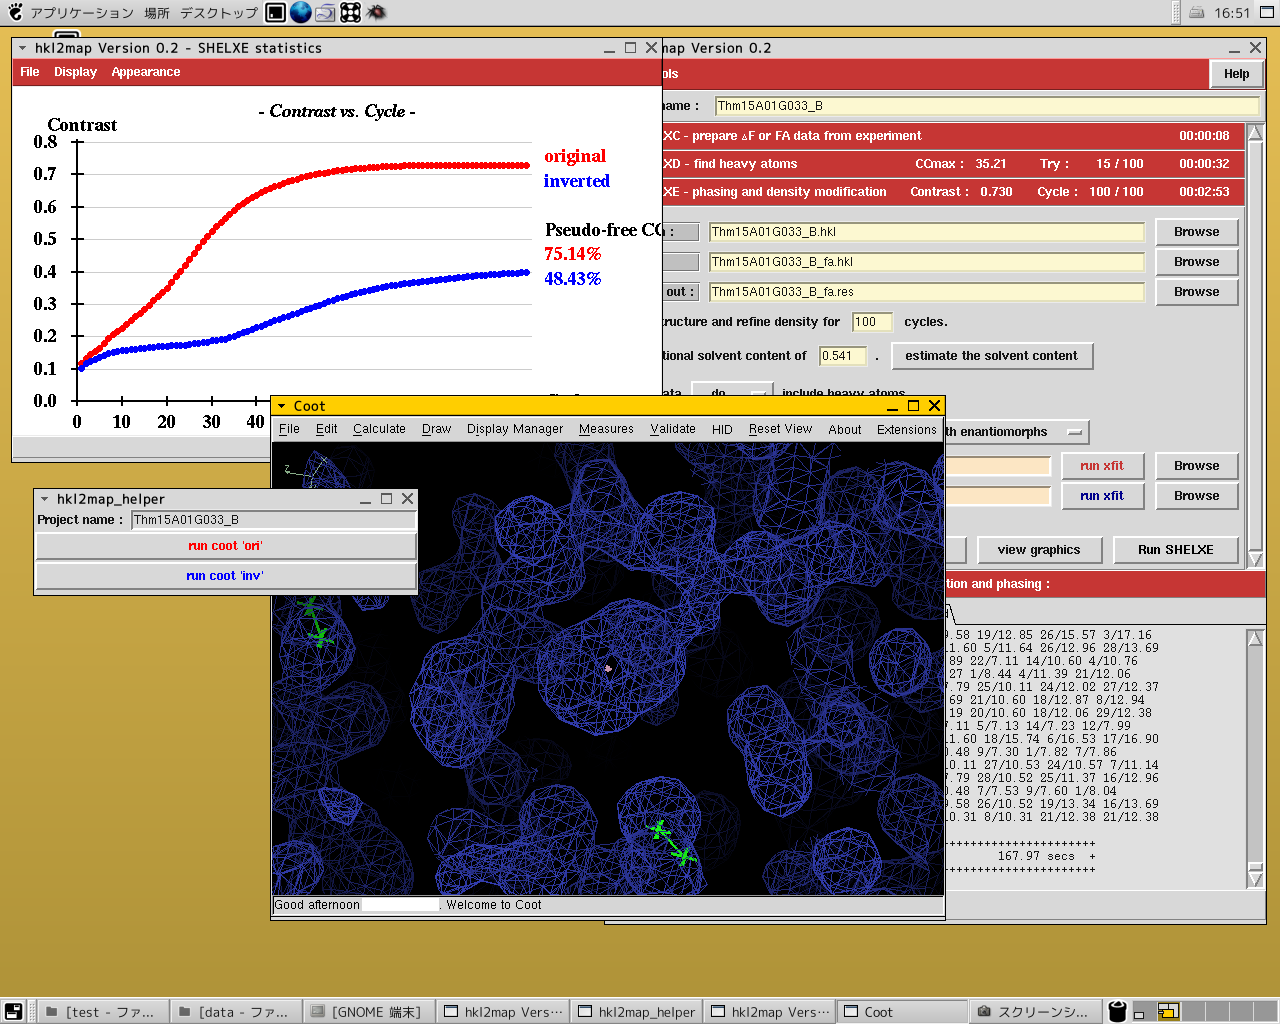Click the bug-report spider icon on top panel
This screenshot has width=1280, height=1024.
(x=376, y=12)
